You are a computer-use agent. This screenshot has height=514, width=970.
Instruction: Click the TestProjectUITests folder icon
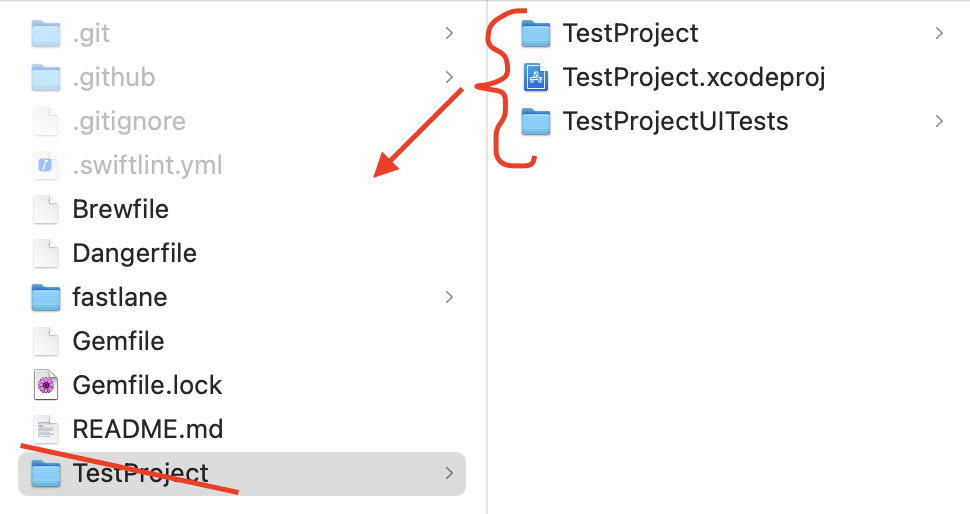(x=537, y=122)
